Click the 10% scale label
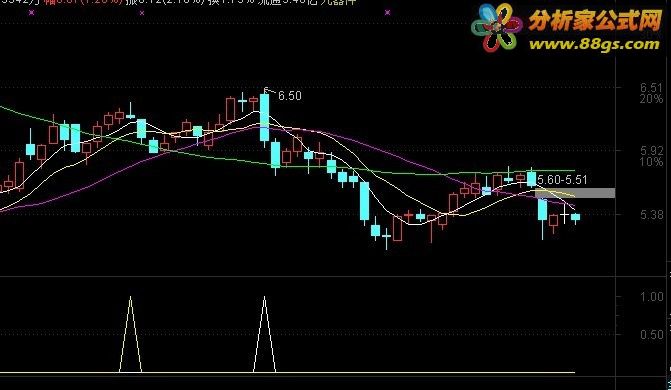This screenshot has height=390, width=671. [x=651, y=162]
